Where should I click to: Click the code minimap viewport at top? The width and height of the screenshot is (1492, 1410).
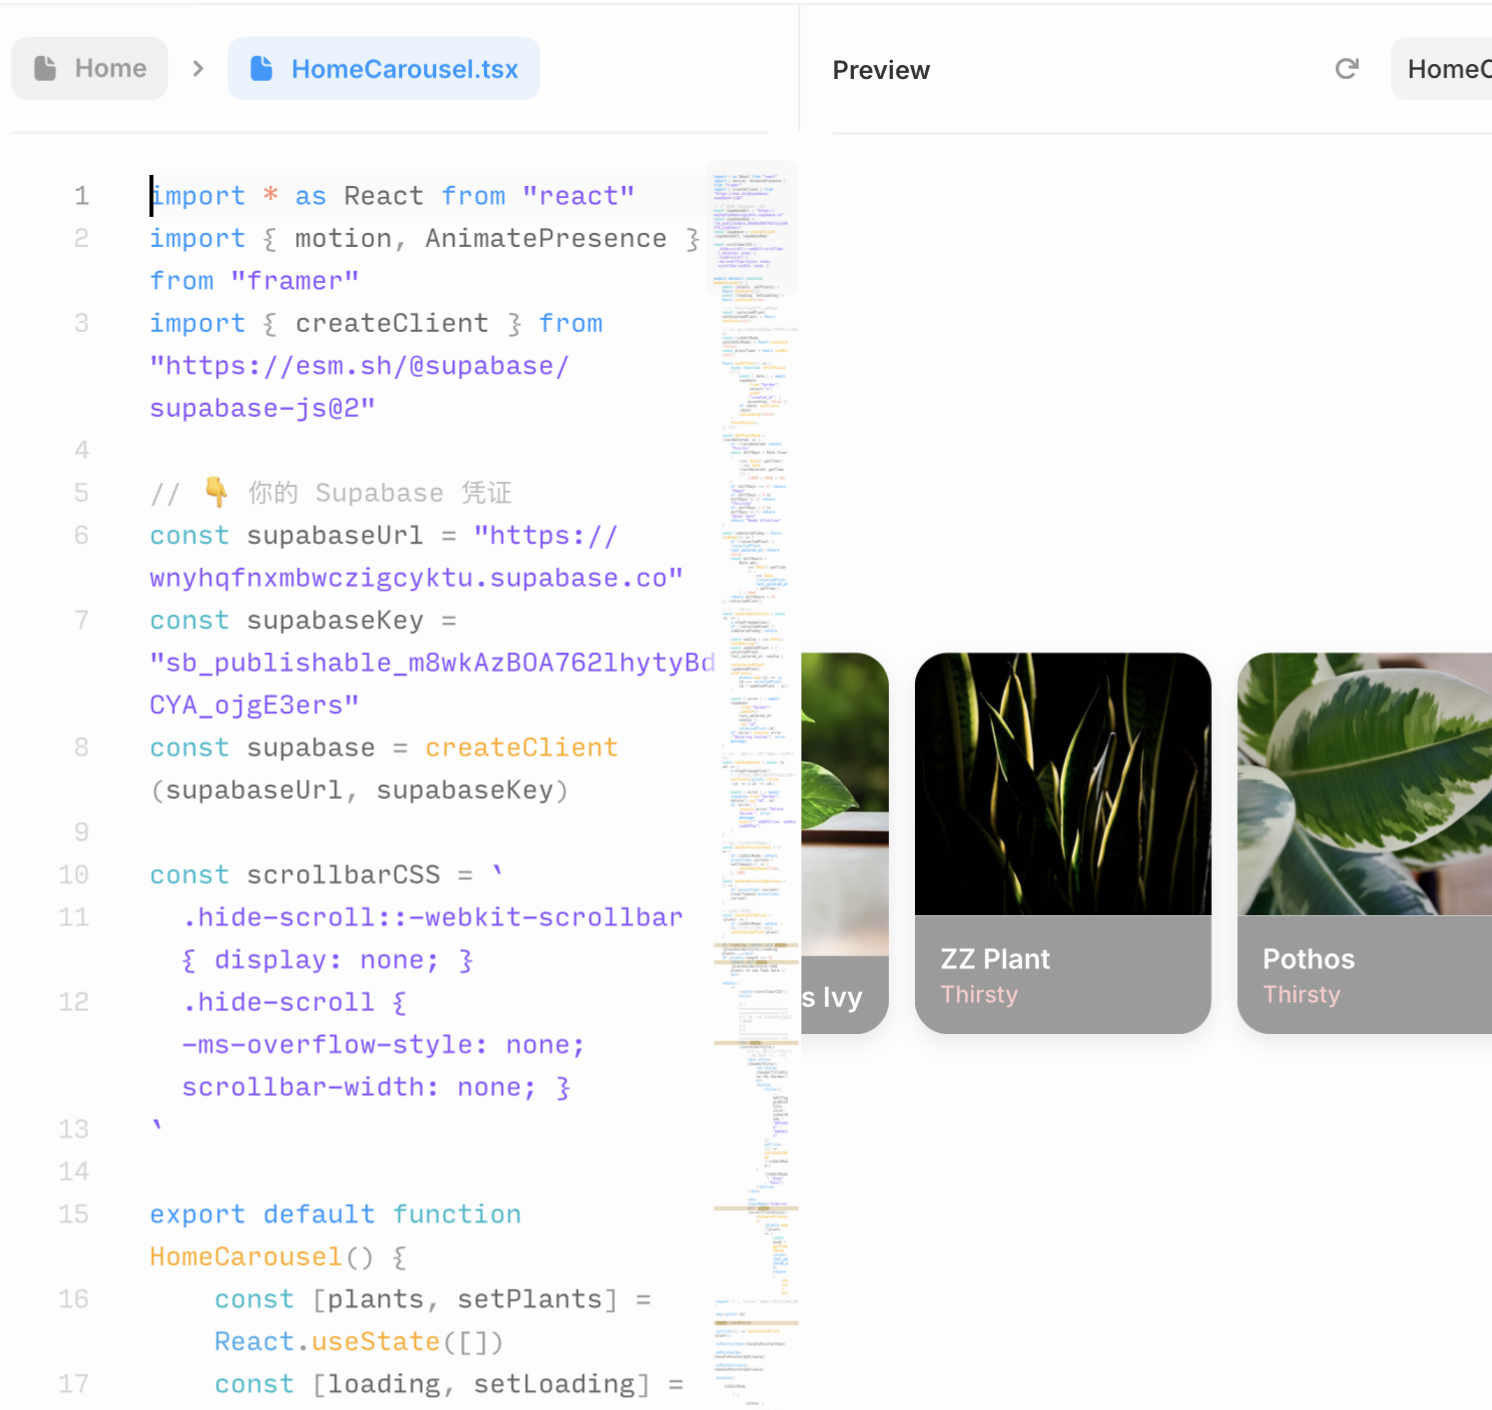click(752, 227)
